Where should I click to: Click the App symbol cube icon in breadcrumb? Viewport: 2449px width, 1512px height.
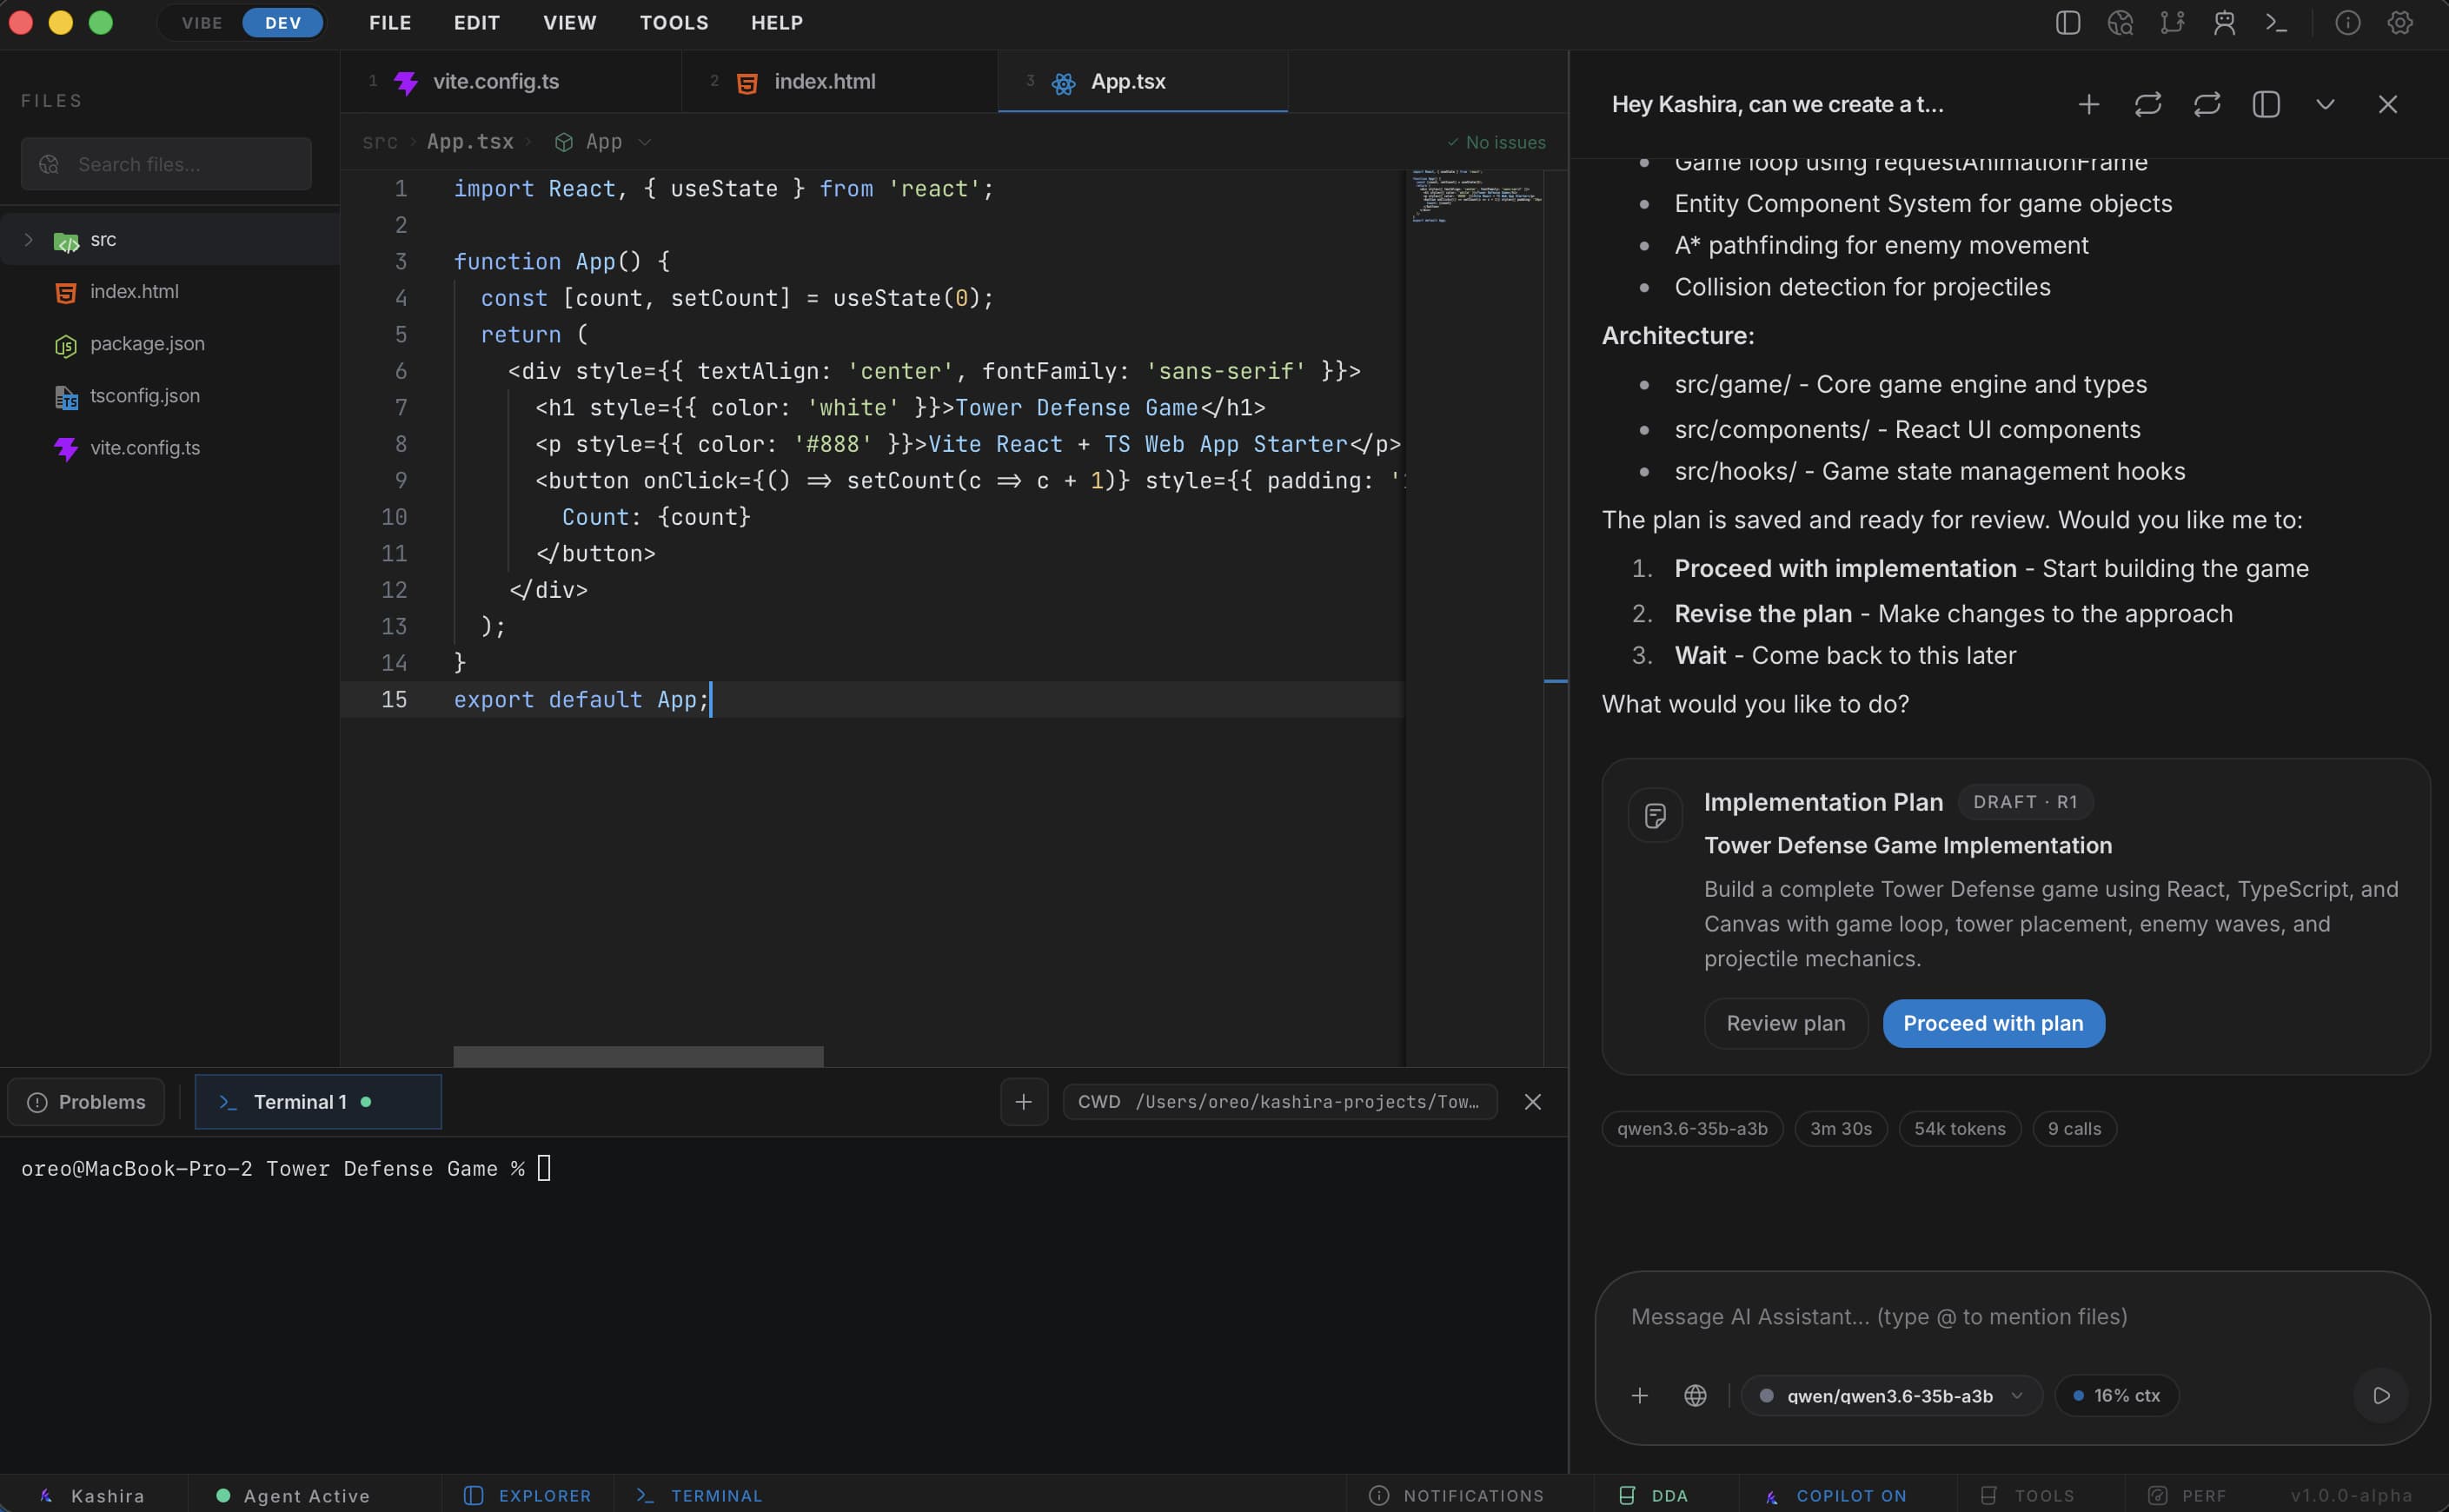(564, 142)
